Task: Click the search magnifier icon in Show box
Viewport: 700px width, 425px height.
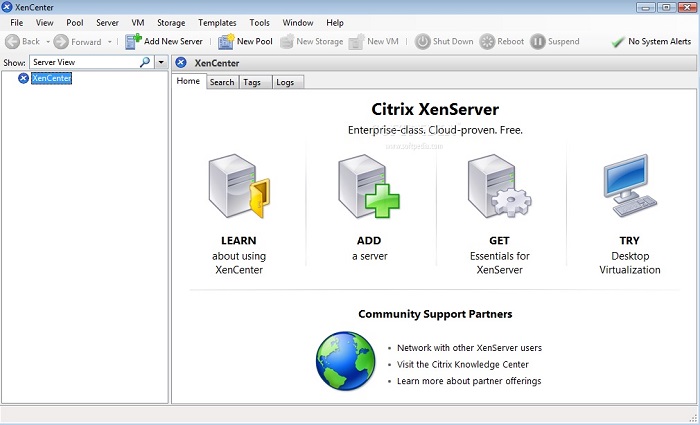Action: pyautogui.click(x=145, y=62)
